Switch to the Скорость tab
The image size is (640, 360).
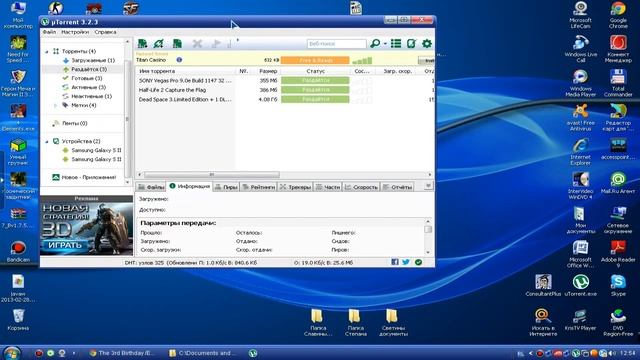pos(361,187)
